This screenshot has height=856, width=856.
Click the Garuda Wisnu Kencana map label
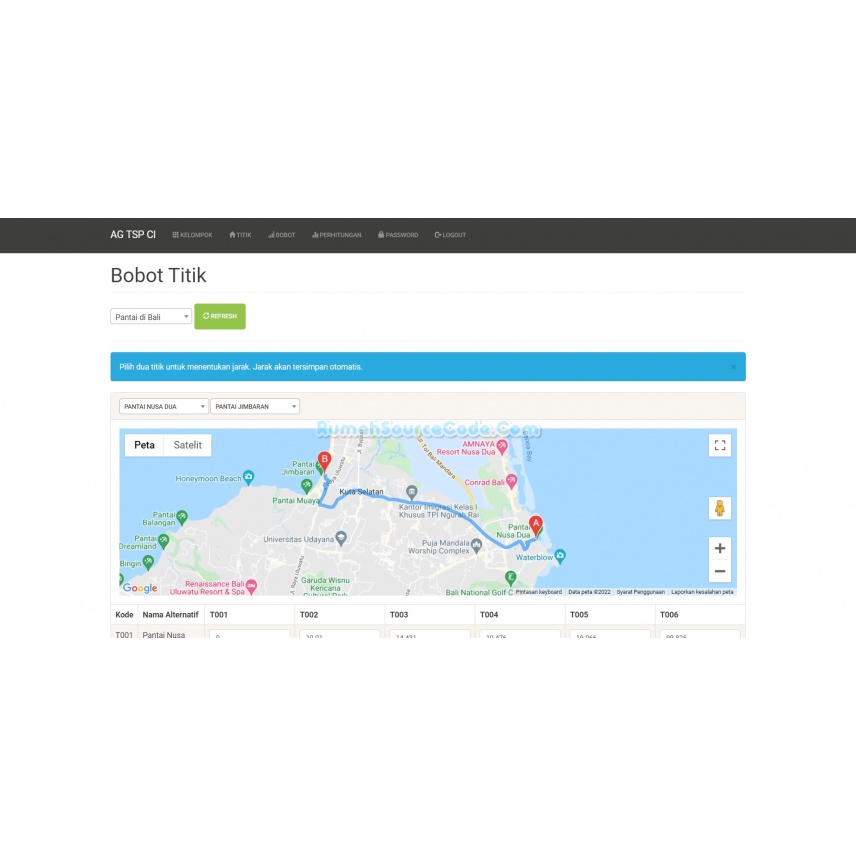(325, 584)
